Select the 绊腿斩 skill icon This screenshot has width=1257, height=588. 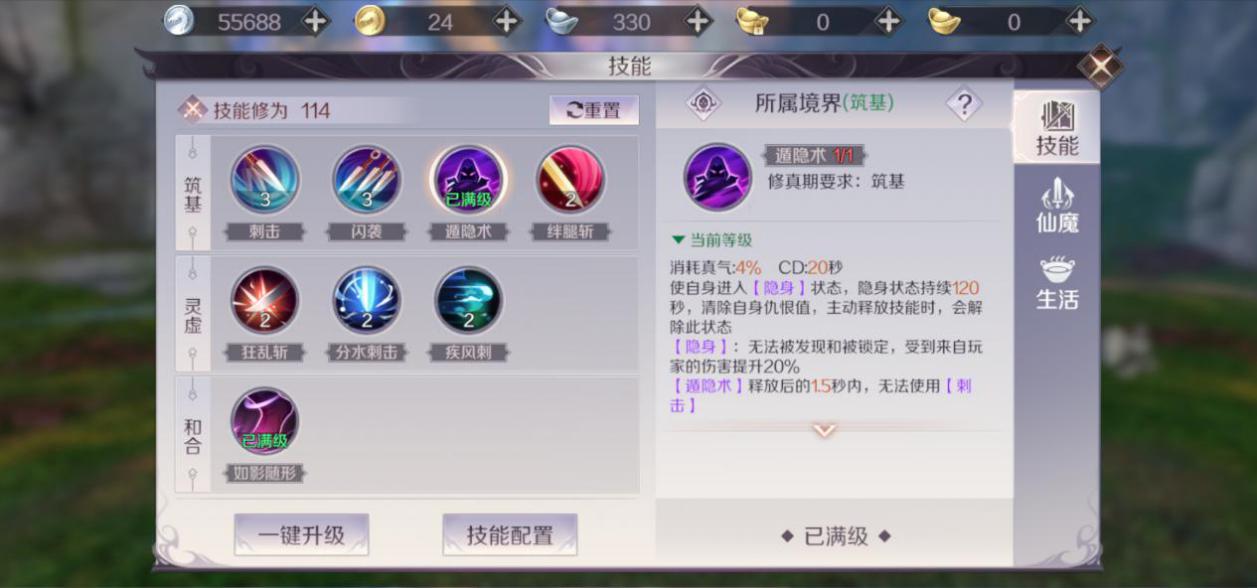coord(570,180)
